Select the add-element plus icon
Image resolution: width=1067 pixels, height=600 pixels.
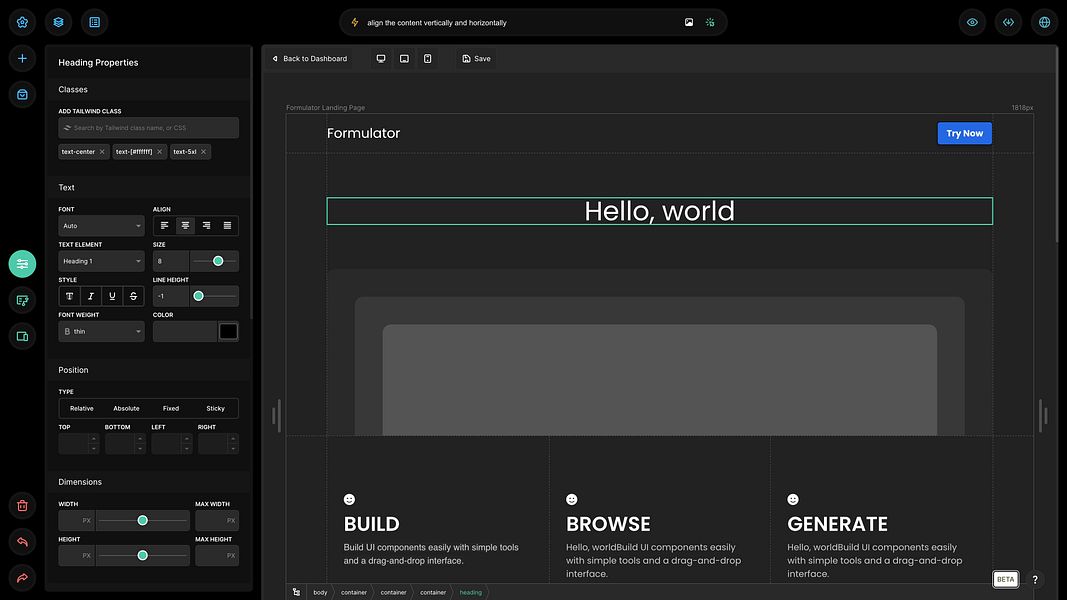[21, 57]
